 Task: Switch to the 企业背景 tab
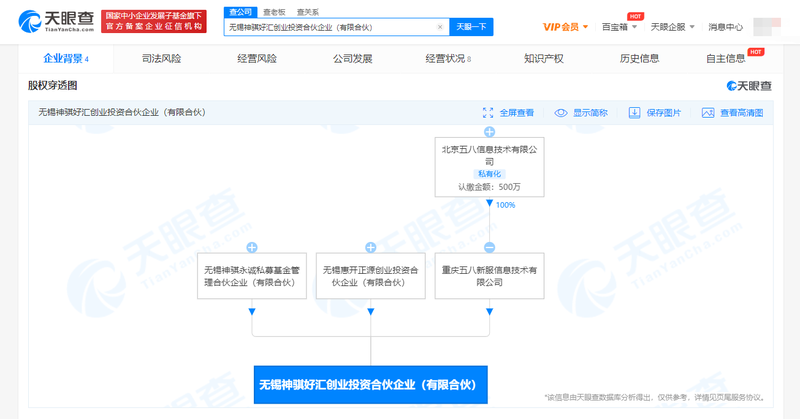point(66,59)
